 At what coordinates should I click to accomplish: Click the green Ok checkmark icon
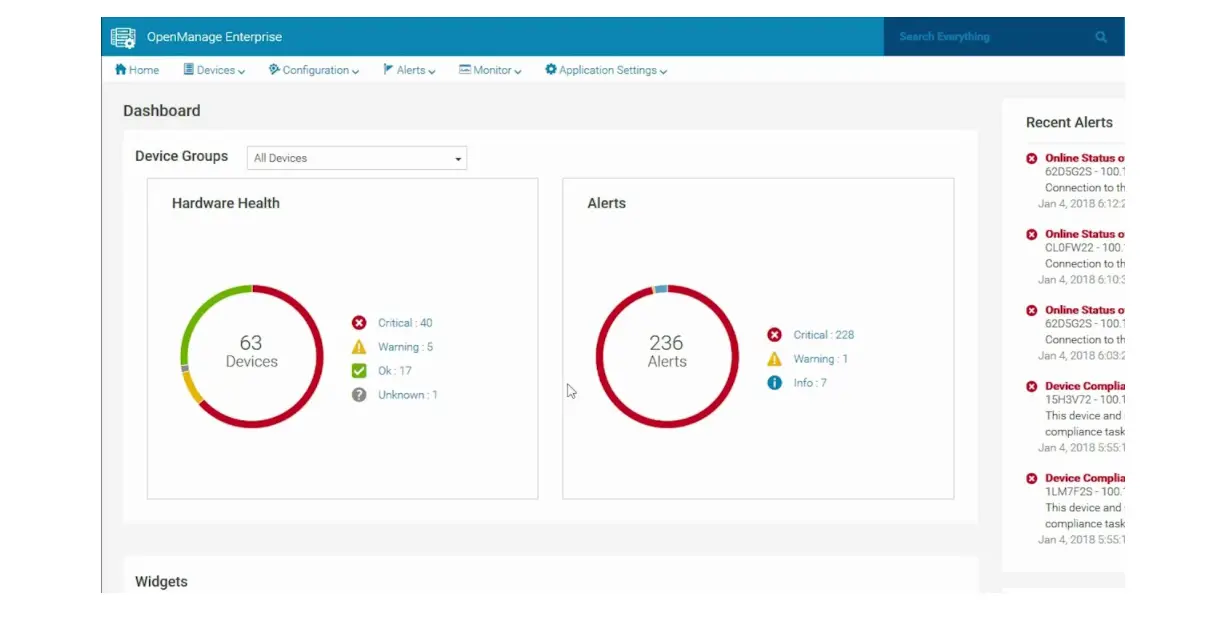(358, 370)
